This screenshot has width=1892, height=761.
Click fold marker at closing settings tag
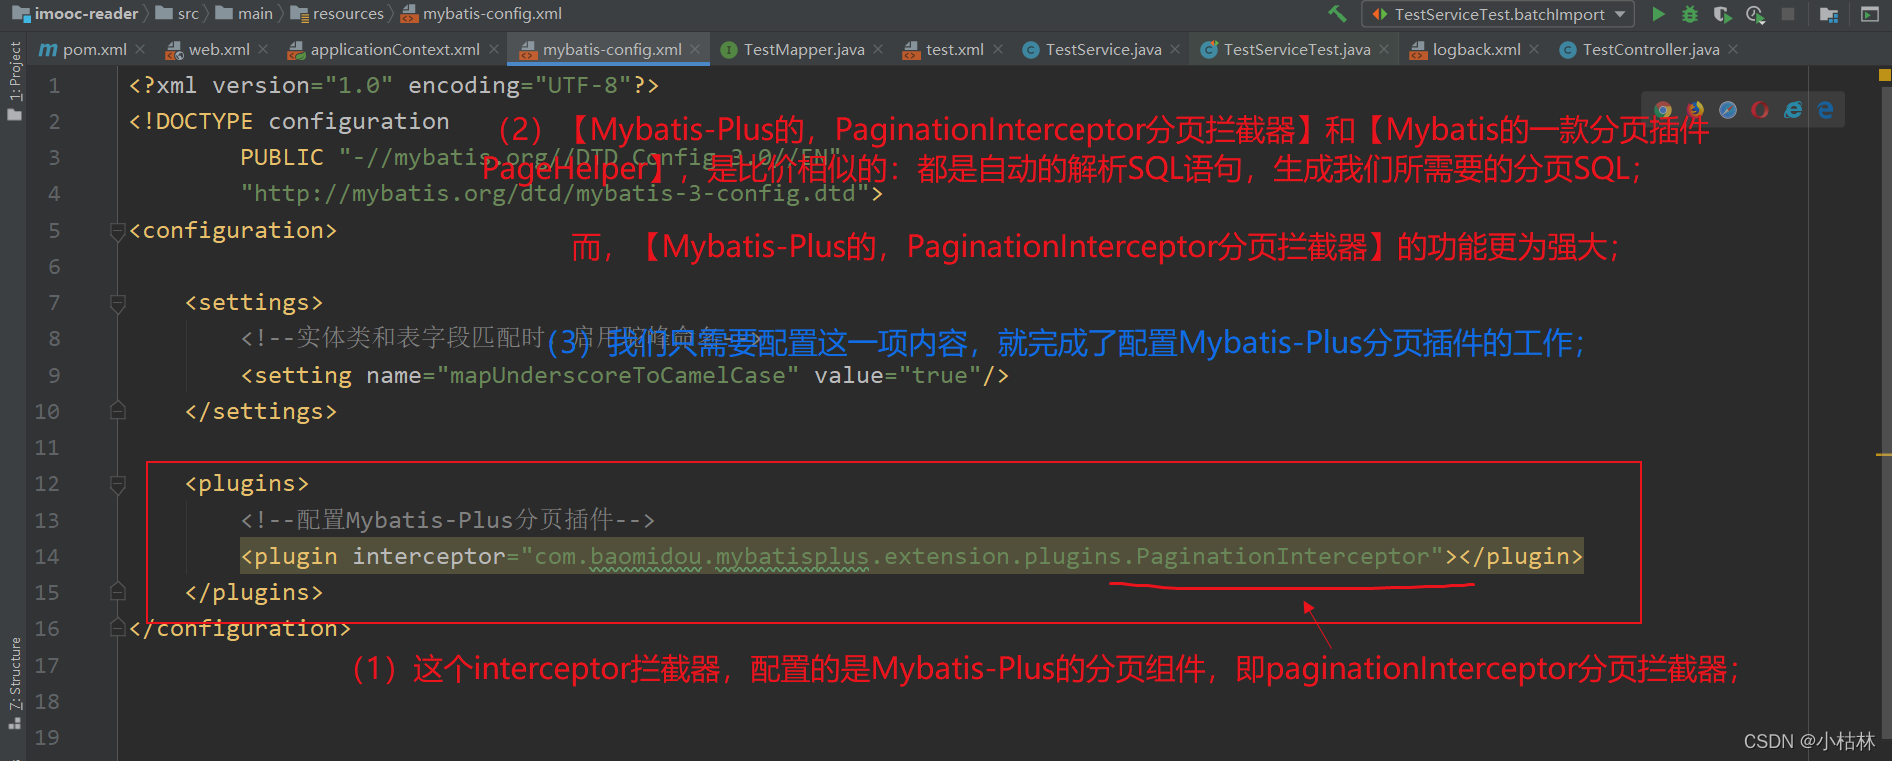[117, 411]
